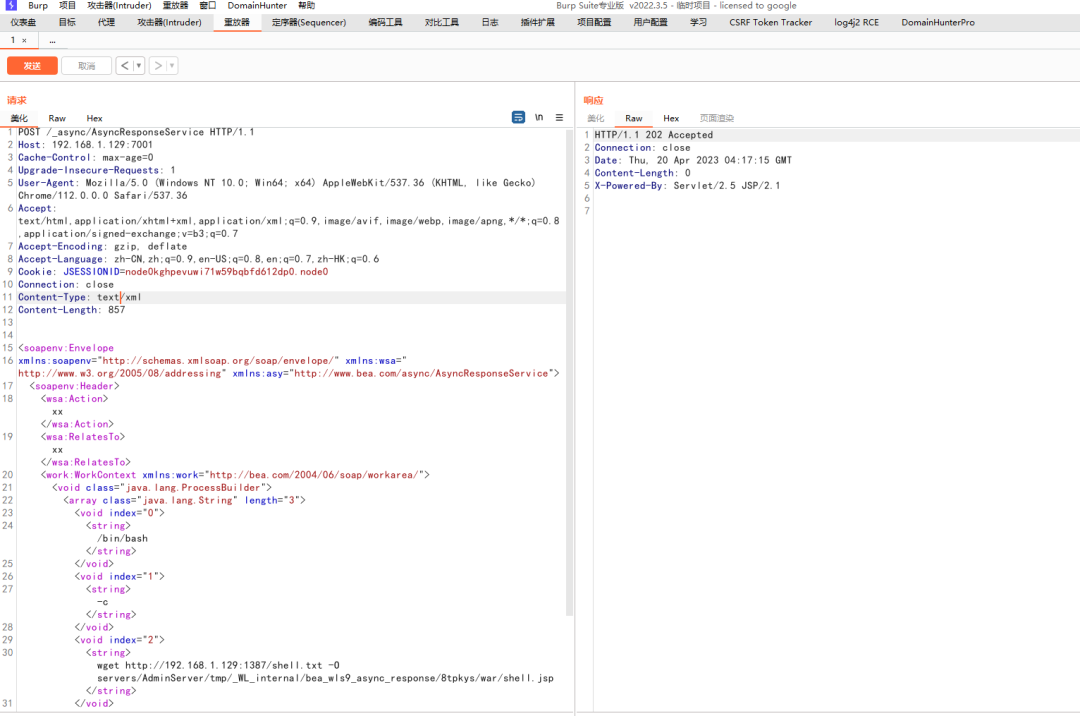Open the 插件扩展 tab

tap(537, 23)
